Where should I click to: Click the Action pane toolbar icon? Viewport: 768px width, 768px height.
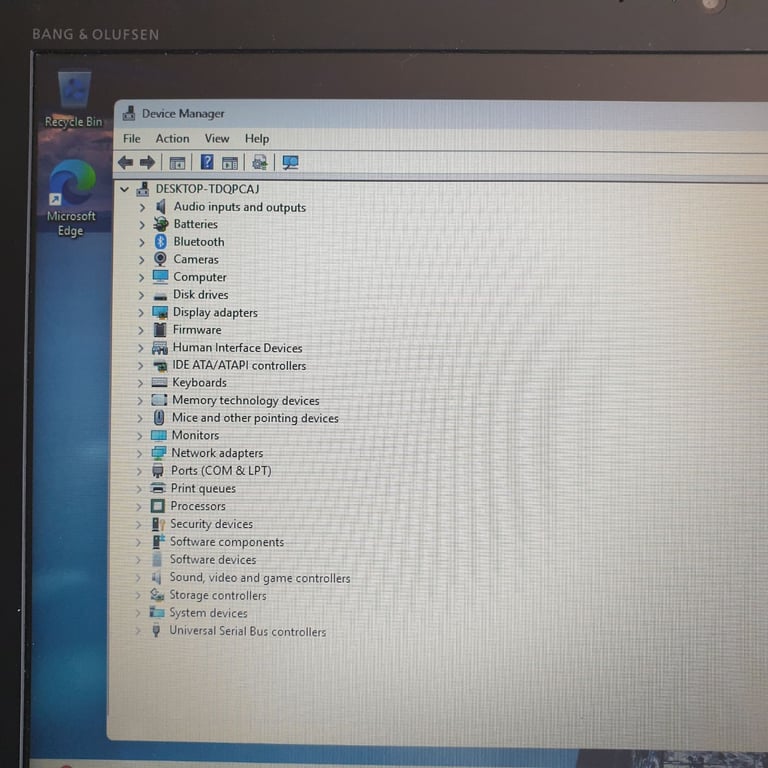point(230,163)
